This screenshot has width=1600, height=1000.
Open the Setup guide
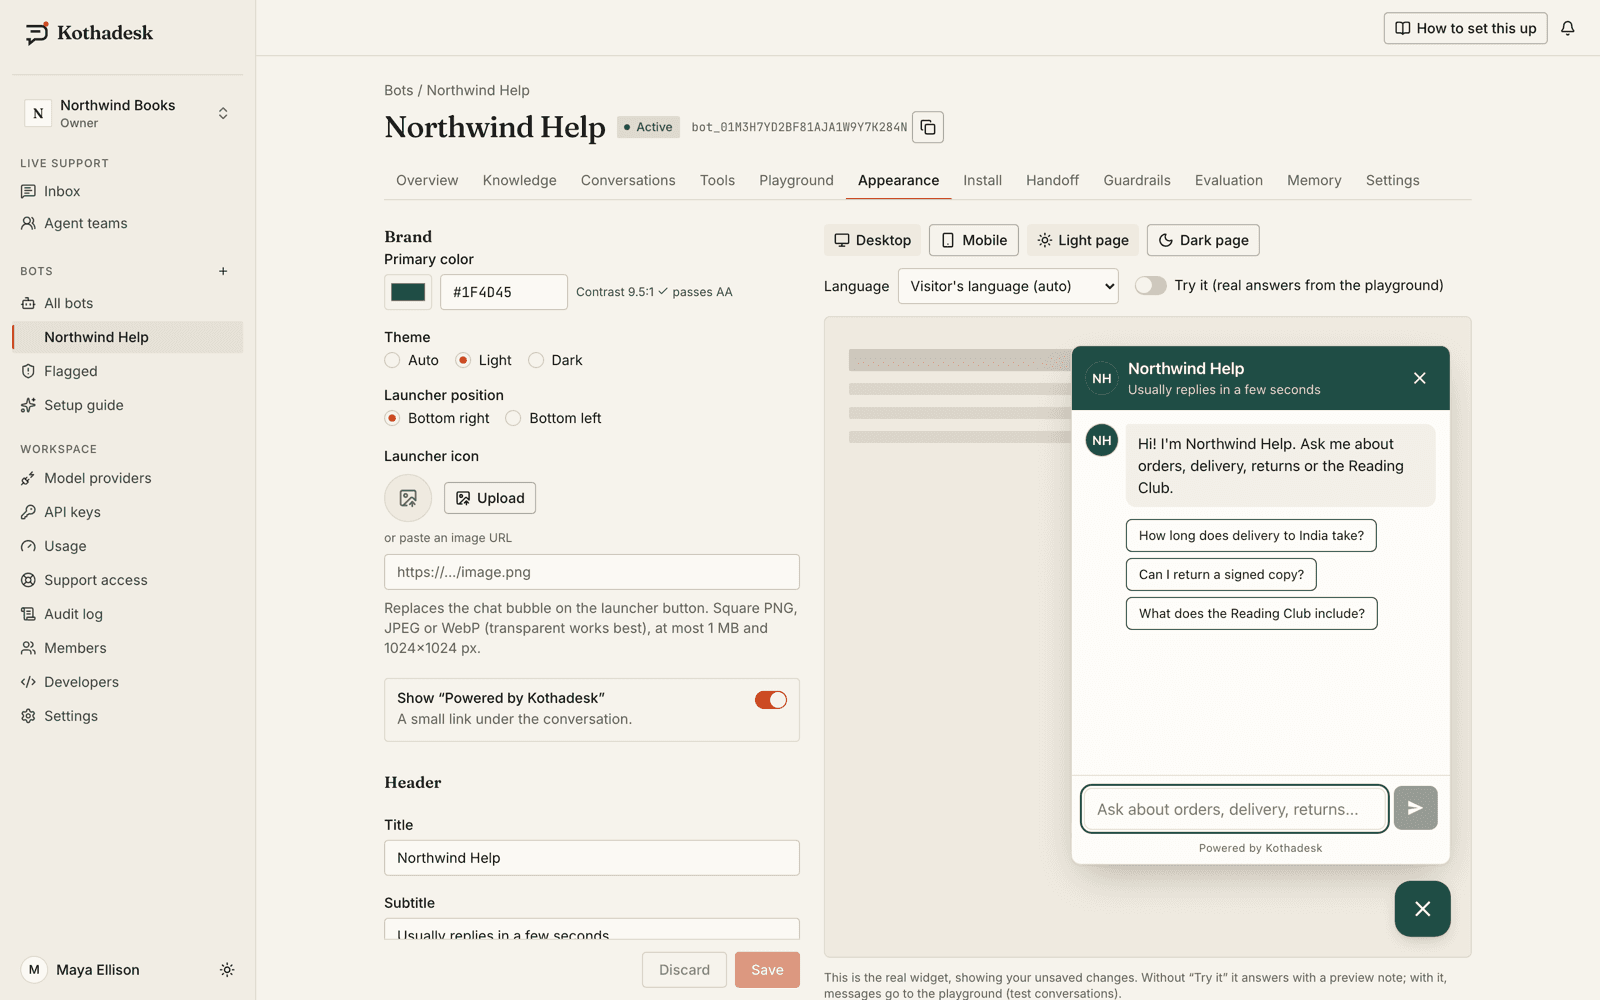click(x=127, y=405)
